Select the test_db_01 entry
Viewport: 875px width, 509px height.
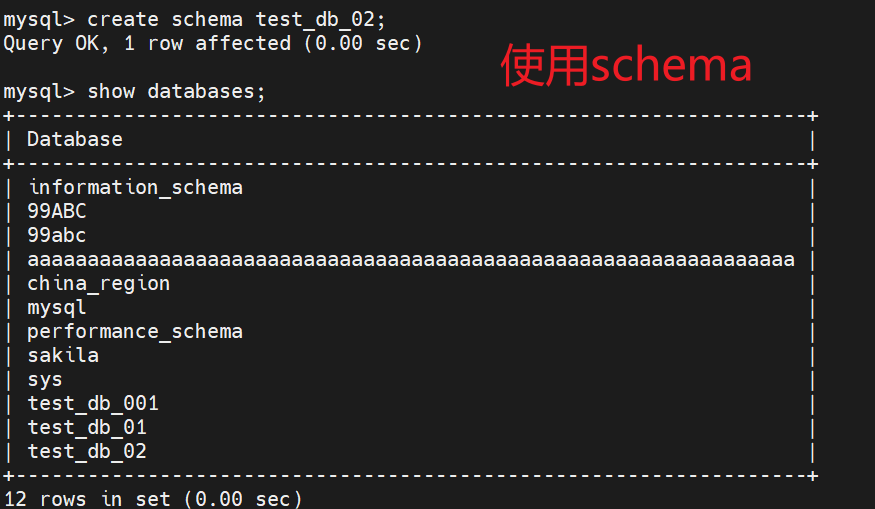click(87, 427)
